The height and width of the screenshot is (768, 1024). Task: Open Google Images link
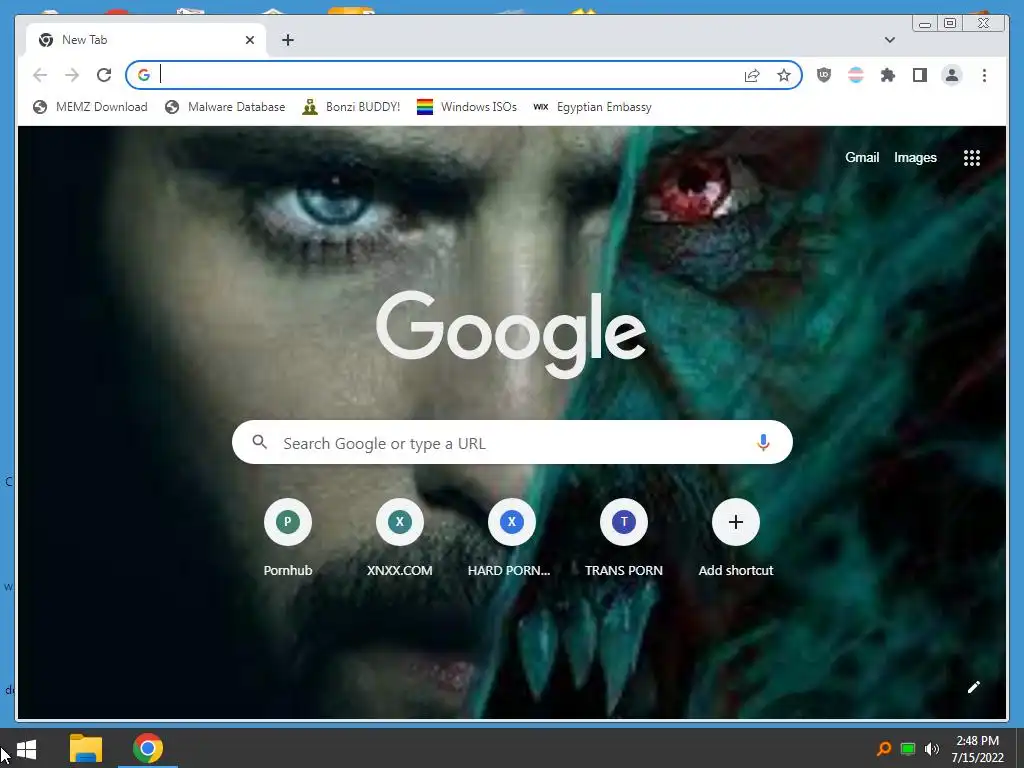click(x=915, y=157)
